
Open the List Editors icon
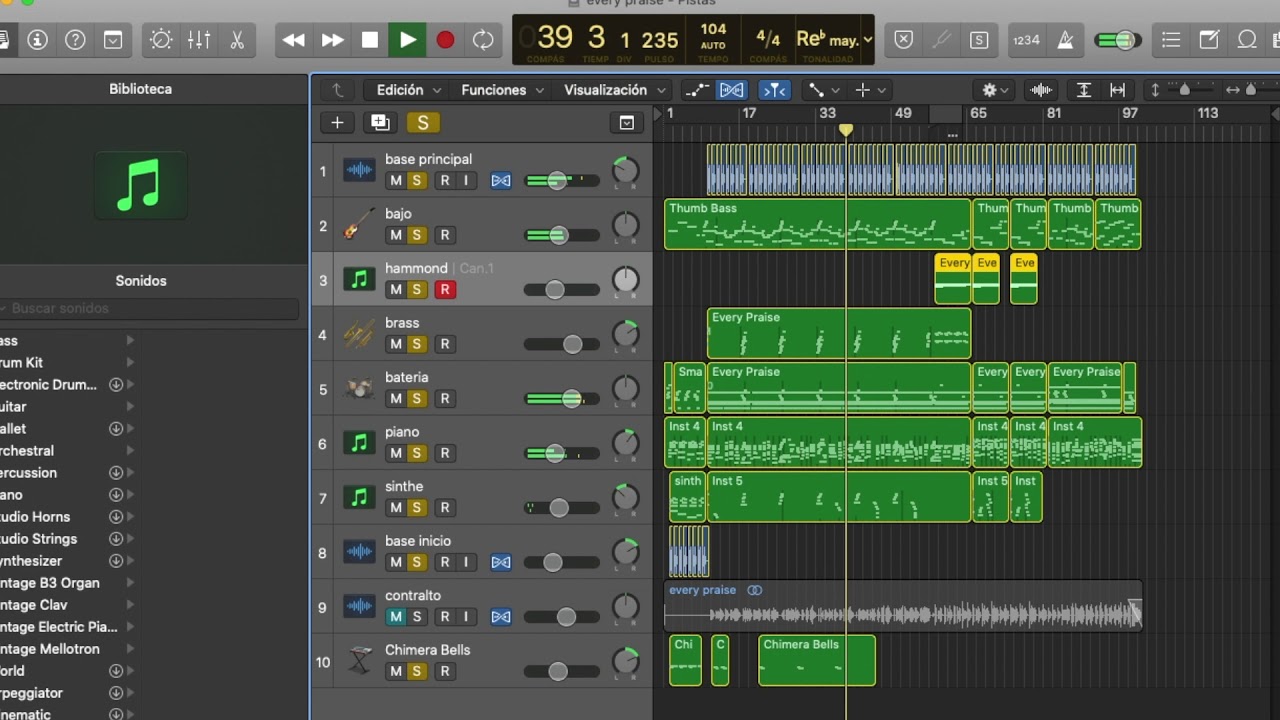click(1171, 40)
